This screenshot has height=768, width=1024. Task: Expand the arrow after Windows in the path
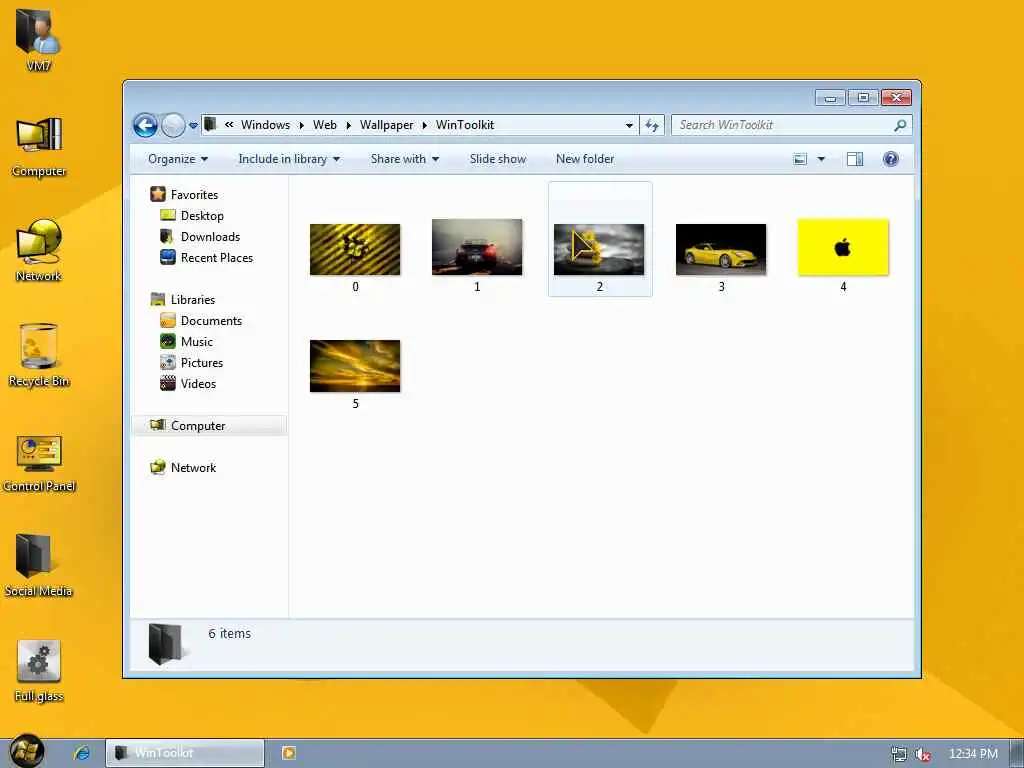(x=302, y=125)
